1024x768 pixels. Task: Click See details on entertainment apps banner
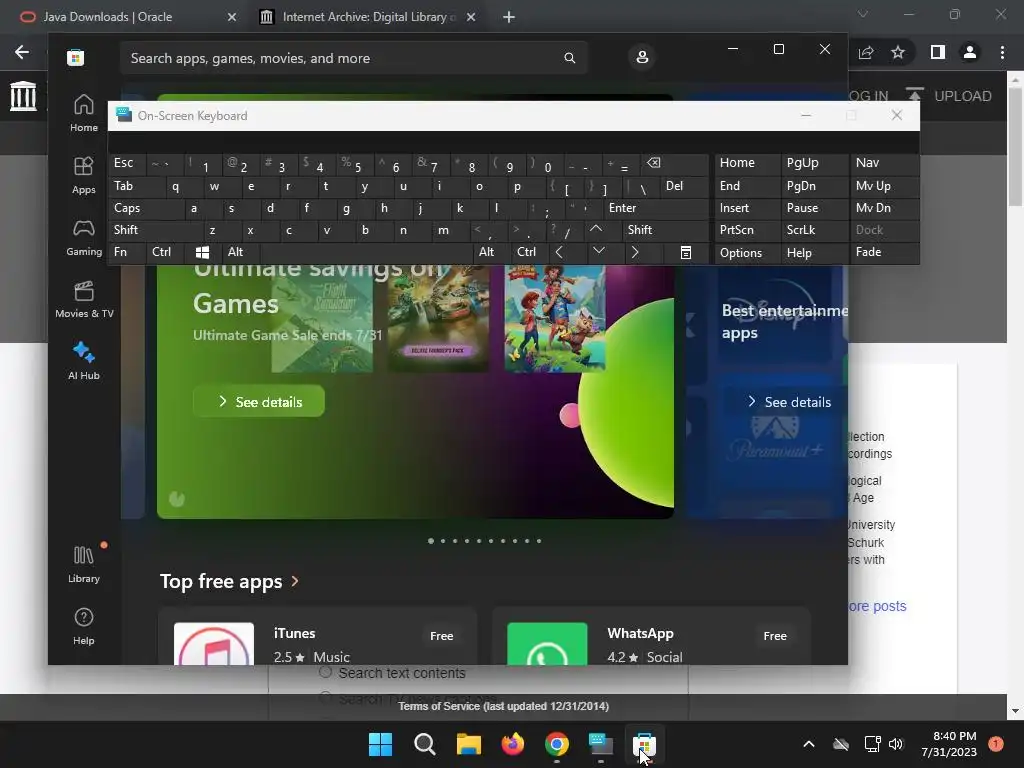(789, 402)
